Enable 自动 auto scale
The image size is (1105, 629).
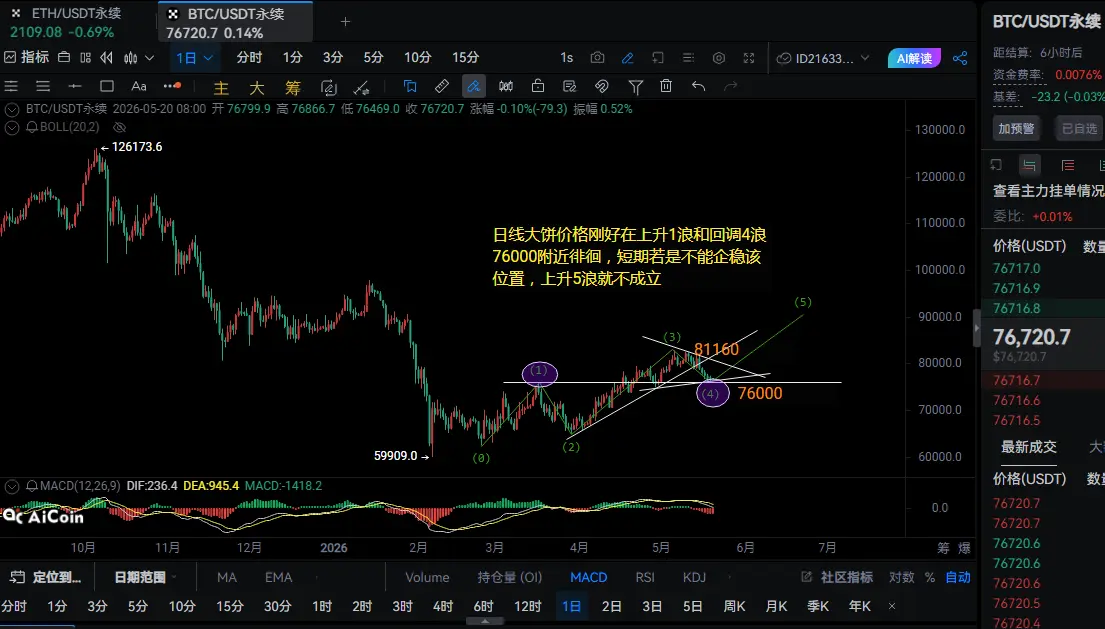pyautogui.click(x=958, y=578)
